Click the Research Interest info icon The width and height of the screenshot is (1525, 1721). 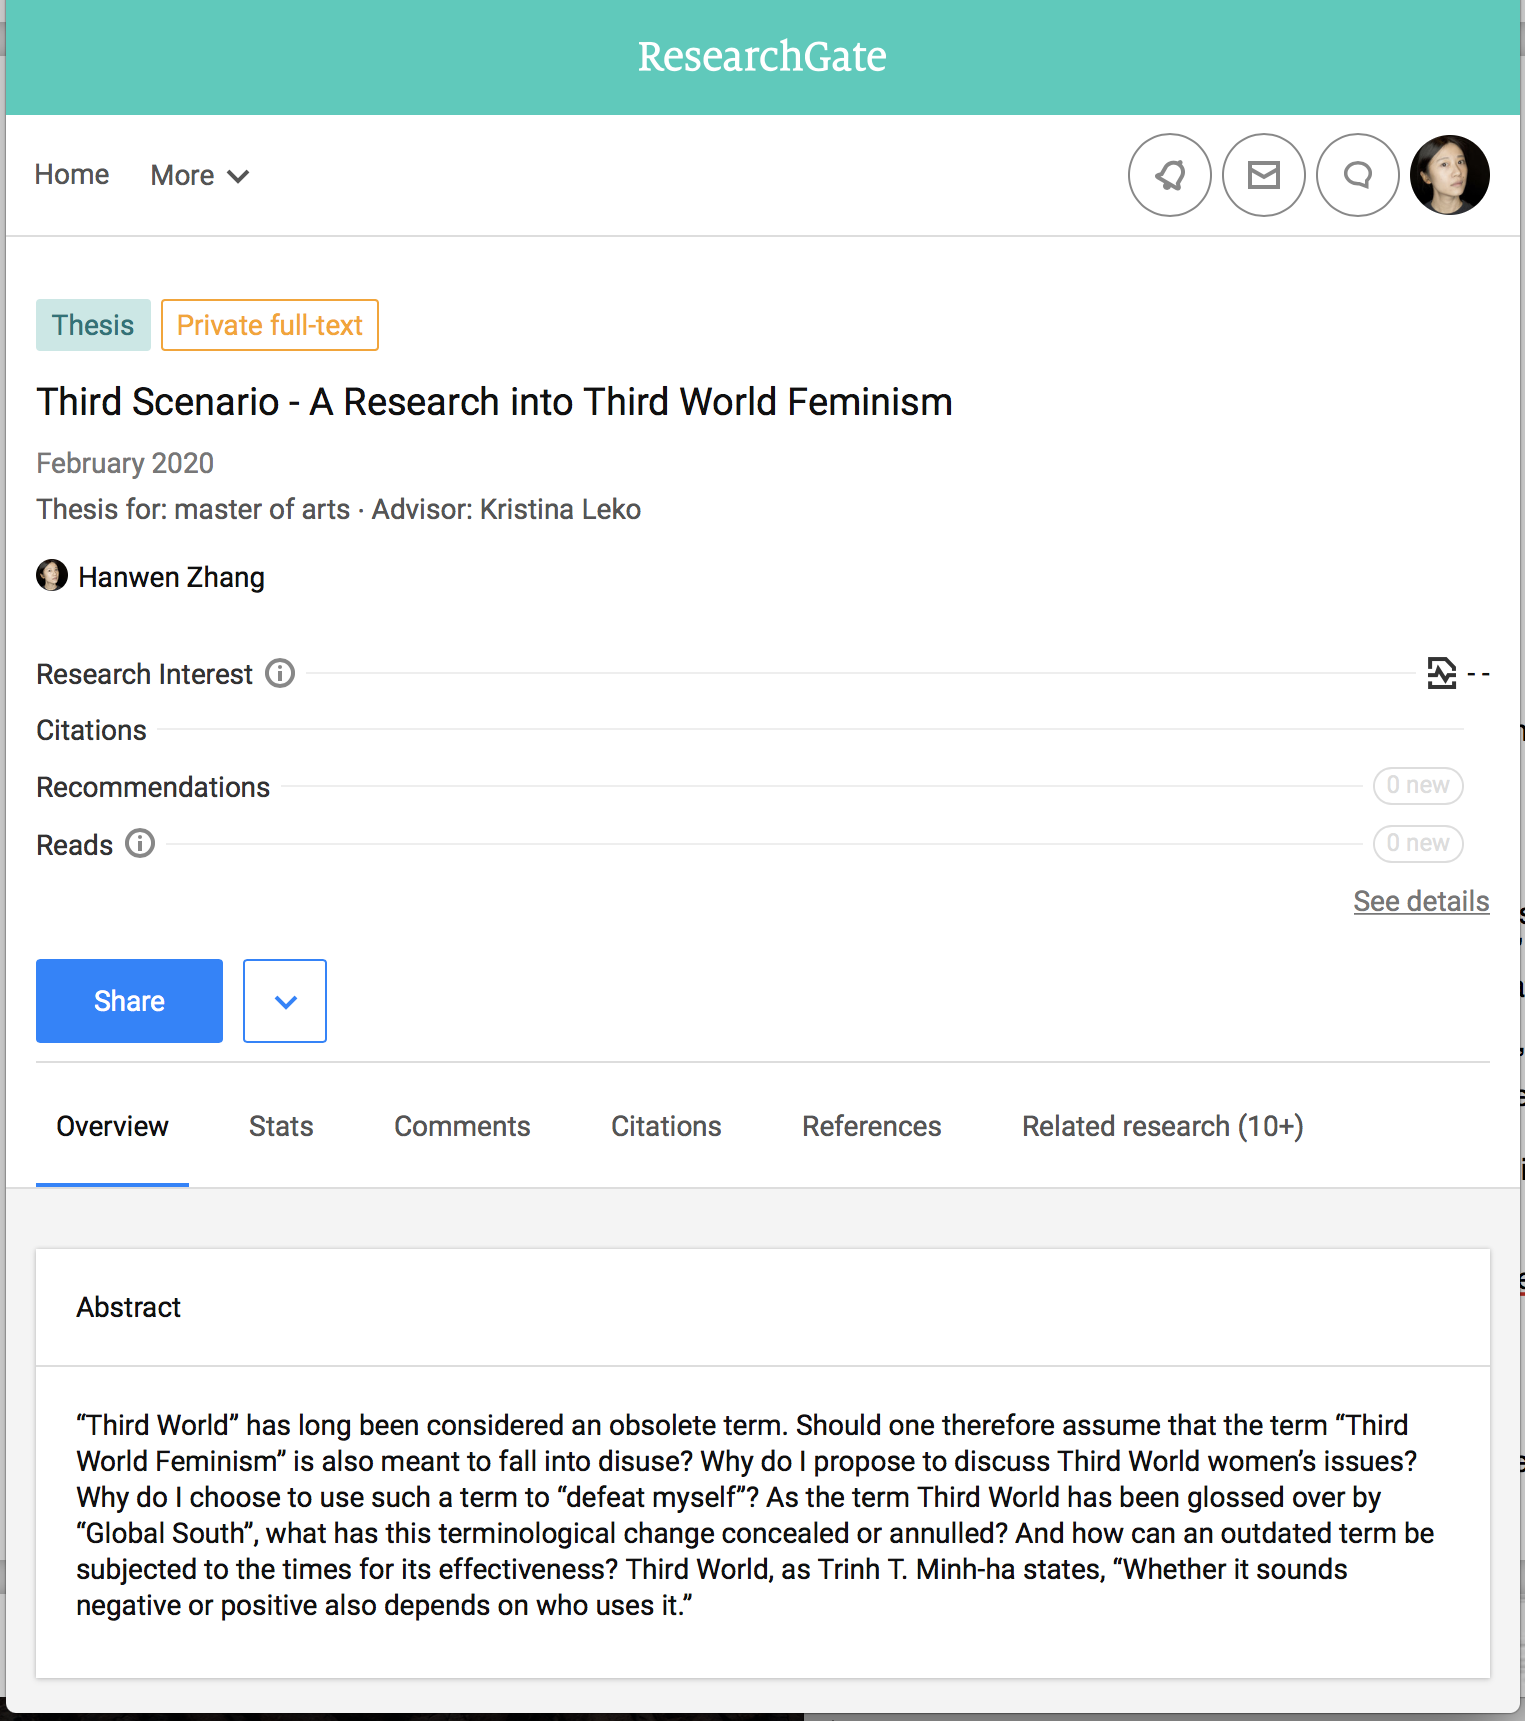(280, 674)
